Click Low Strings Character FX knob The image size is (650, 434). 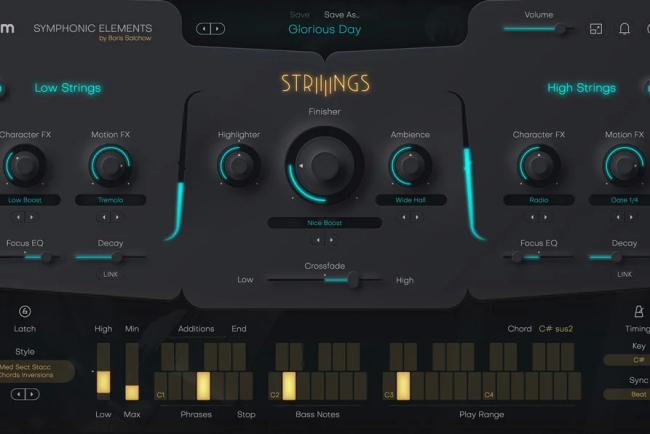click(x=24, y=165)
